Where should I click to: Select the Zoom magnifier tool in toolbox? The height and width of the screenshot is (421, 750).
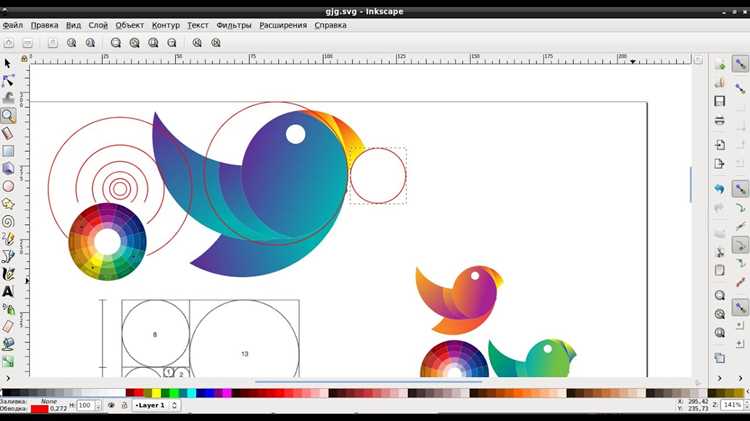click(x=8, y=116)
